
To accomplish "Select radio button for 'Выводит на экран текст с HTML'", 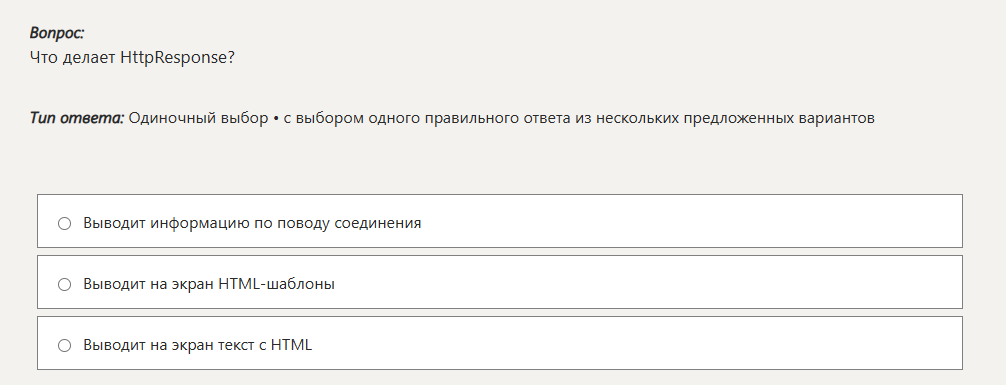I will click(64, 345).
